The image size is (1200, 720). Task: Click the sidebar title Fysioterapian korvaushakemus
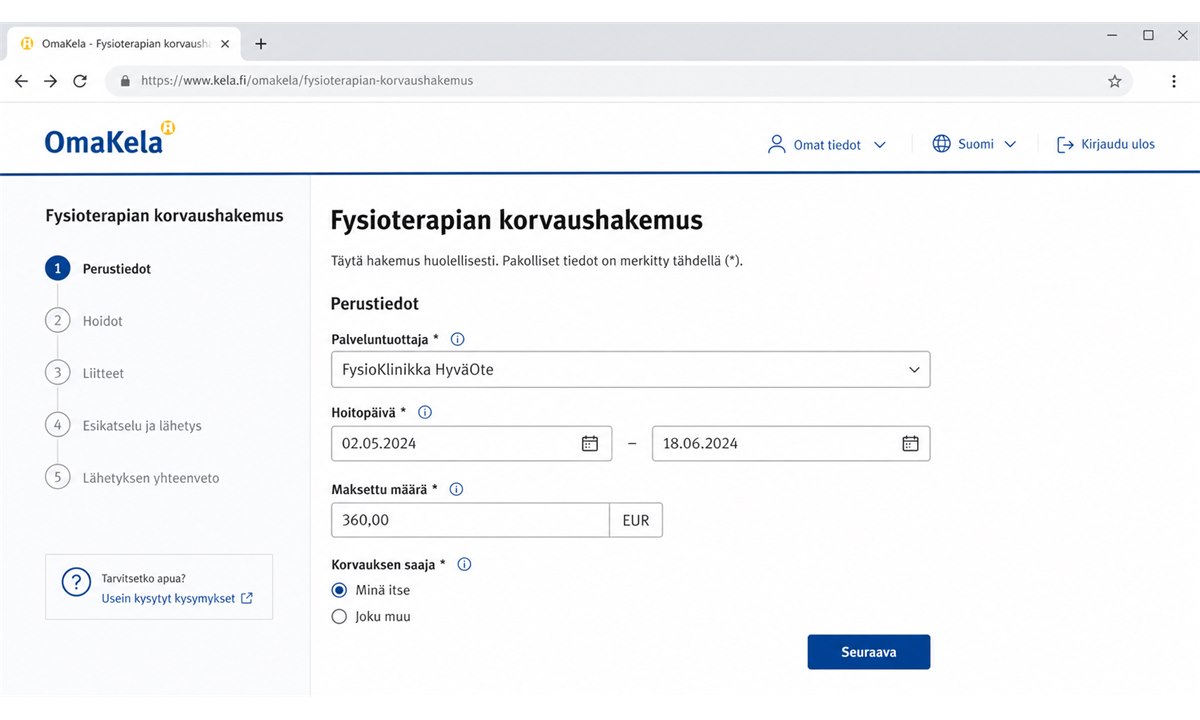coord(165,215)
